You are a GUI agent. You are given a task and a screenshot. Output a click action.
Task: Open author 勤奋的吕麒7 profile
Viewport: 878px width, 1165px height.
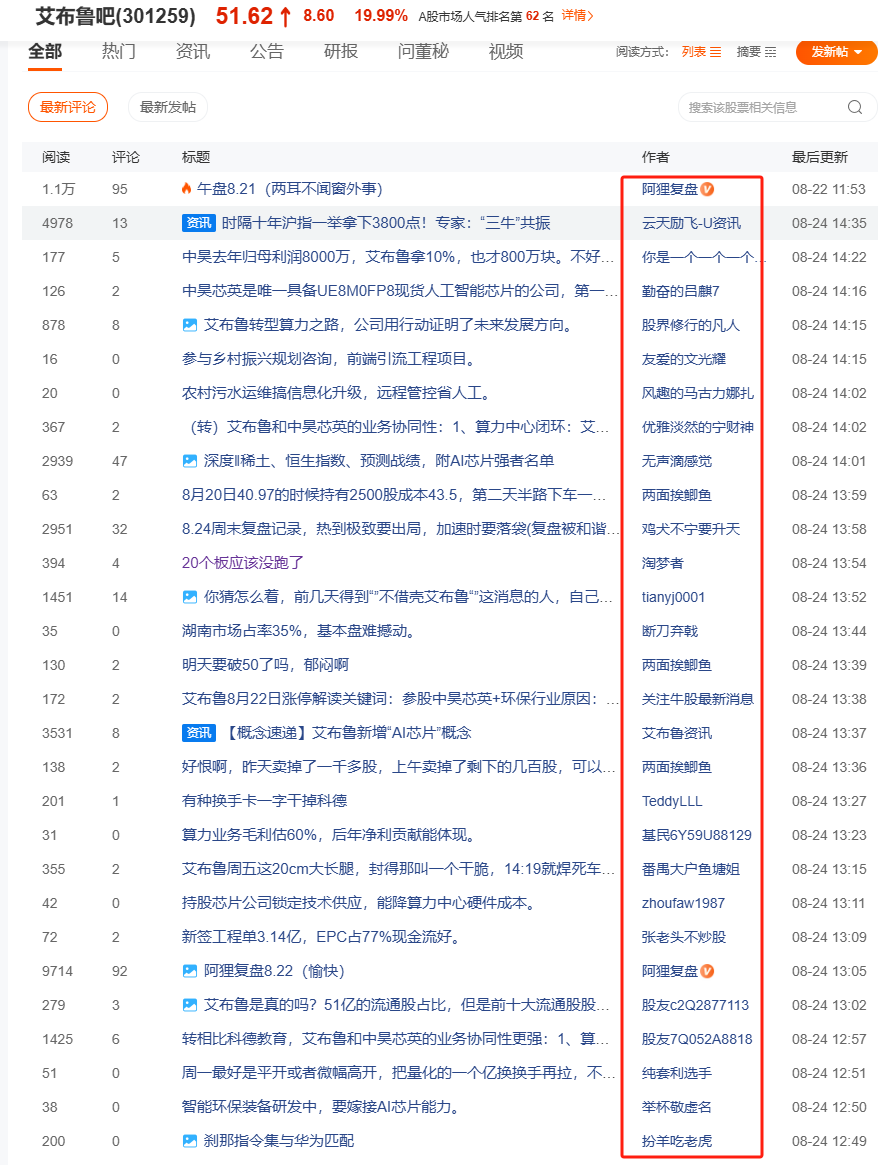pyautogui.click(x=680, y=291)
